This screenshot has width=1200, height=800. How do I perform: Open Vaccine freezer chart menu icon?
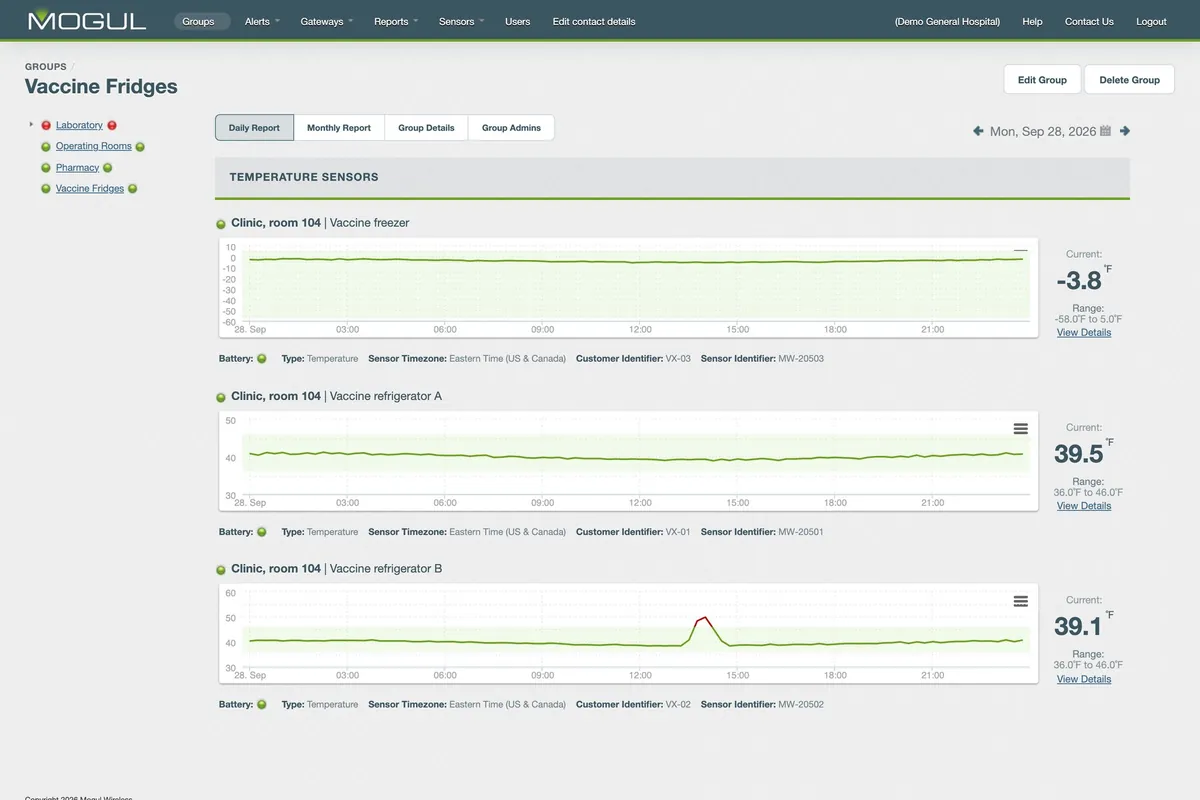coord(1020,251)
